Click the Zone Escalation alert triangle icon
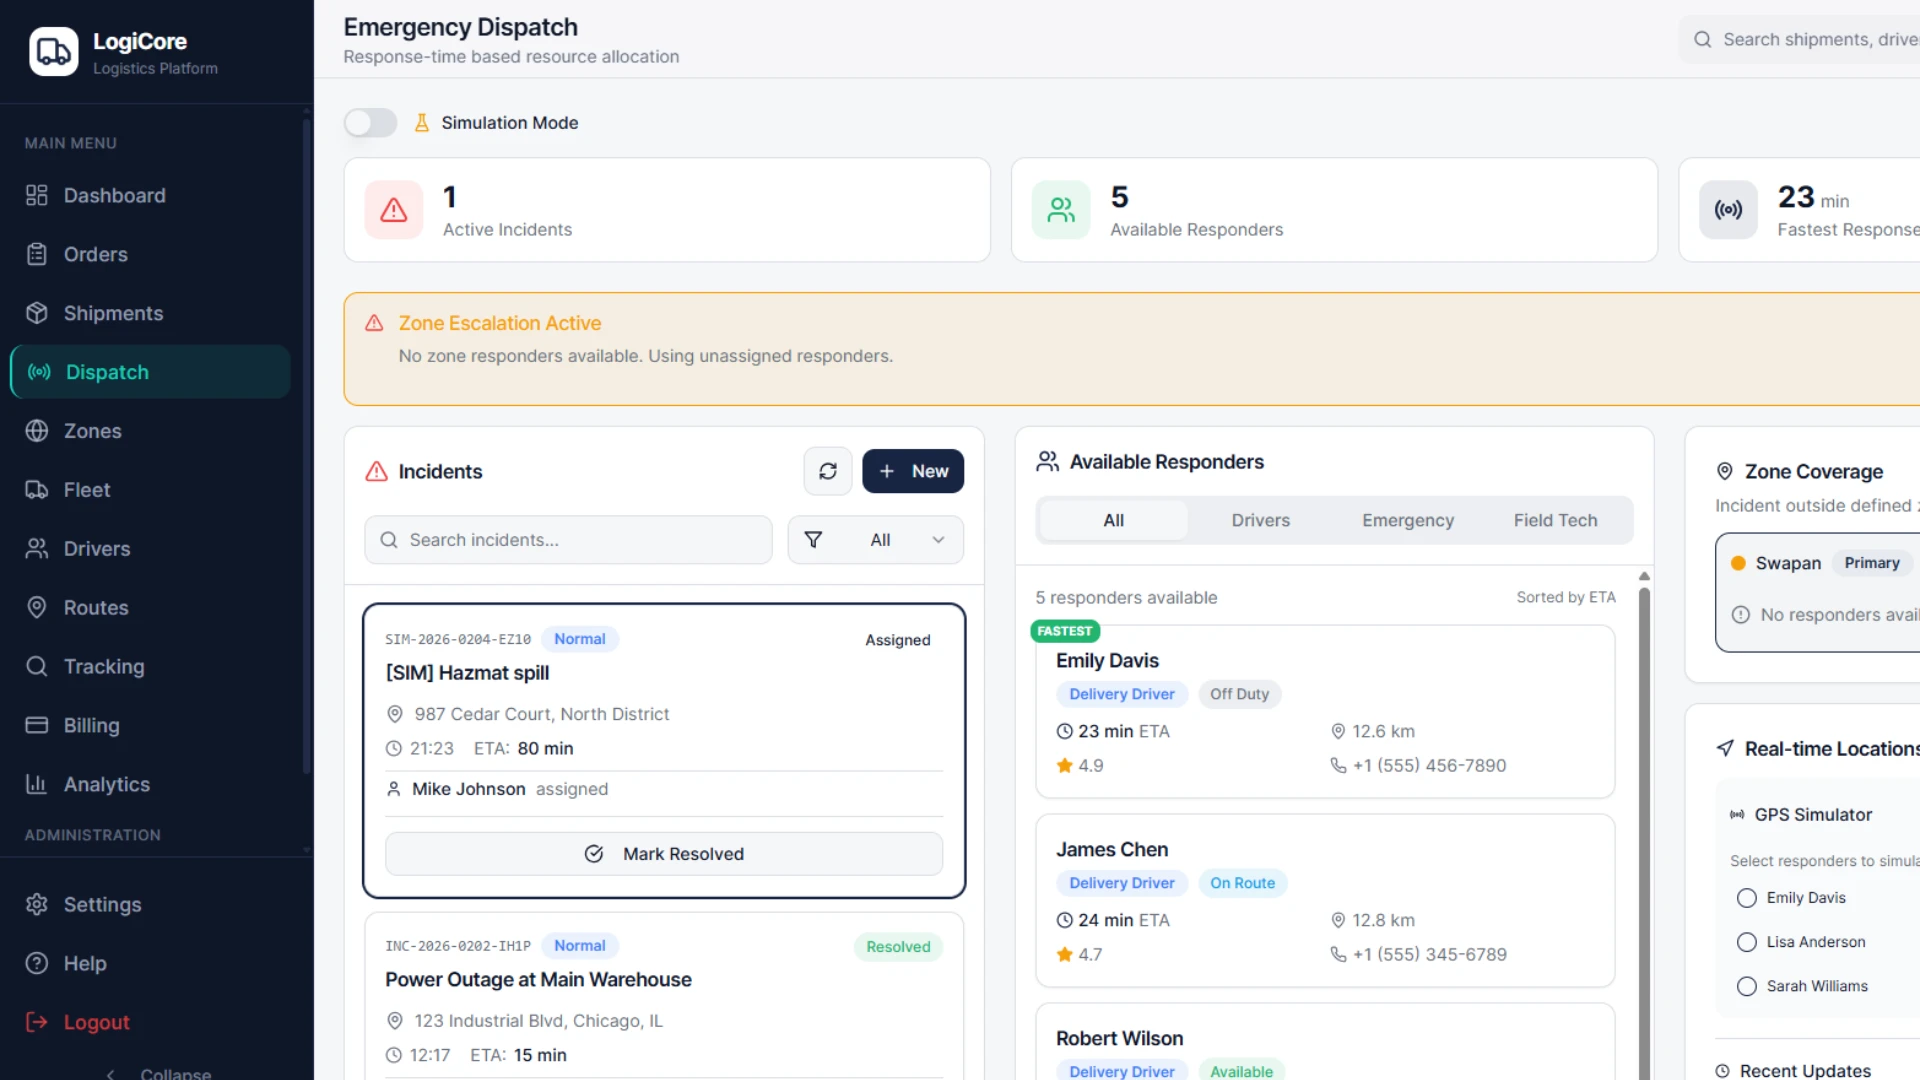 pyautogui.click(x=374, y=323)
